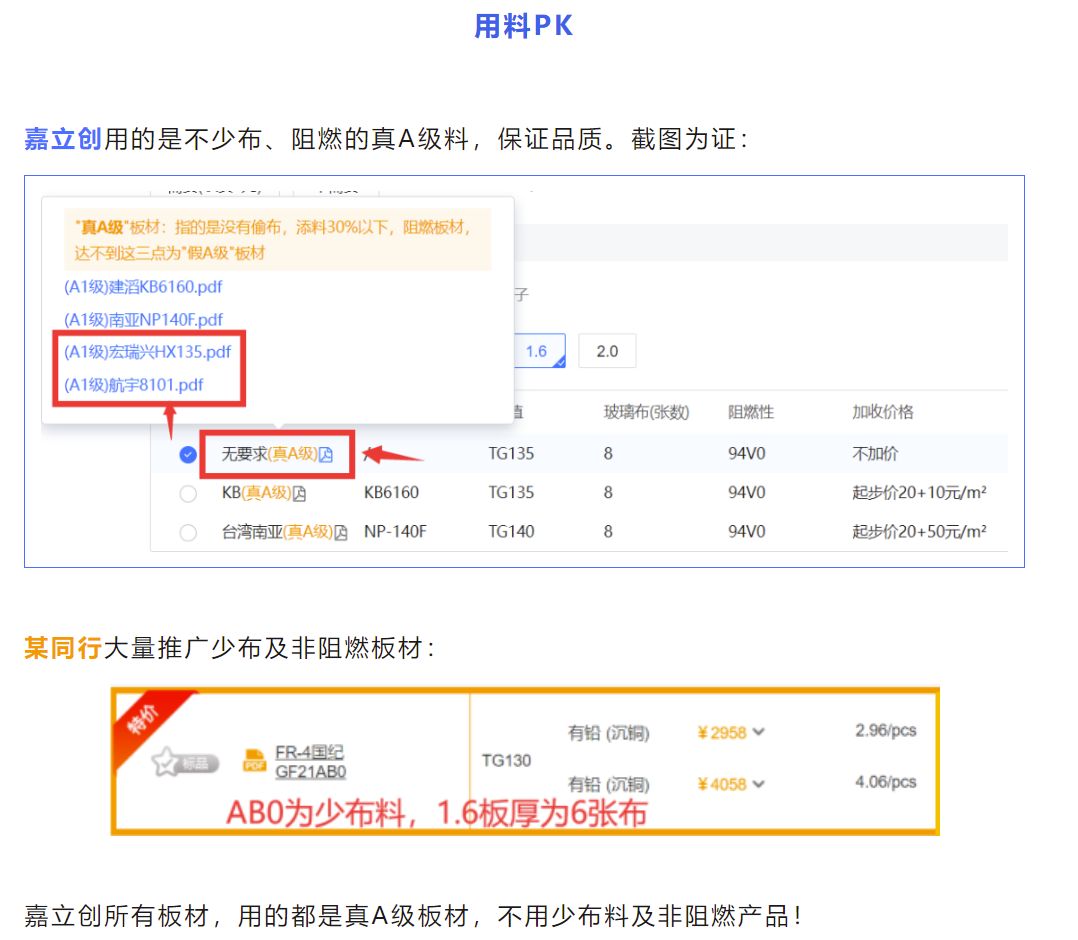Click the KB6160 model cell
This screenshot has width=1078, height=940.
click(391, 493)
